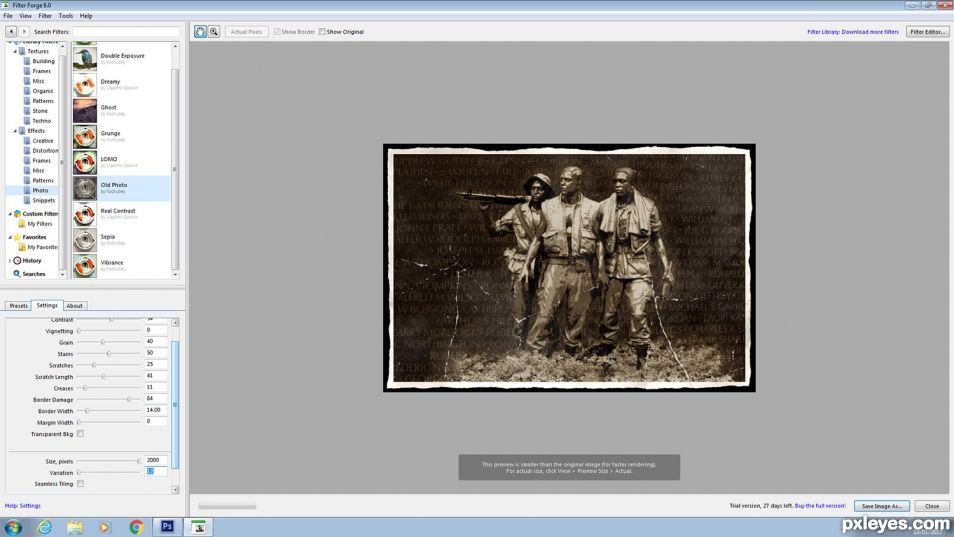This screenshot has width=954, height=537.
Task: Collapse the Textures tree node
Action: coord(15,52)
